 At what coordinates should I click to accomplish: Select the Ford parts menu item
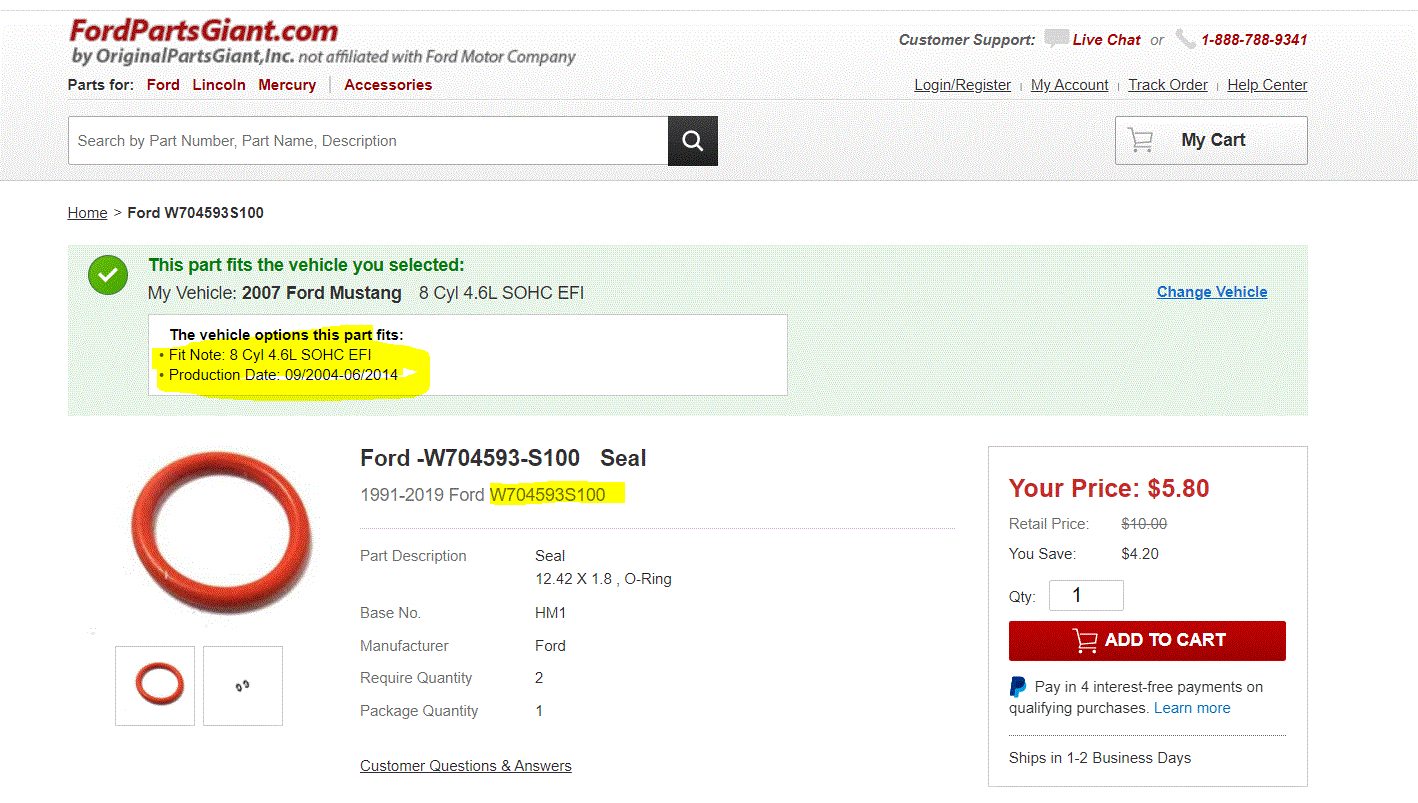163,85
